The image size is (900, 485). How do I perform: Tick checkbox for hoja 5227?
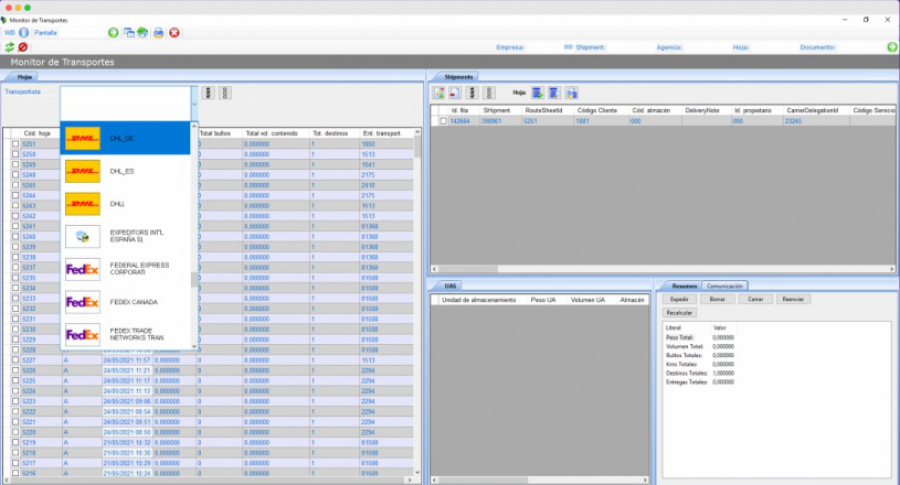coord(15,360)
